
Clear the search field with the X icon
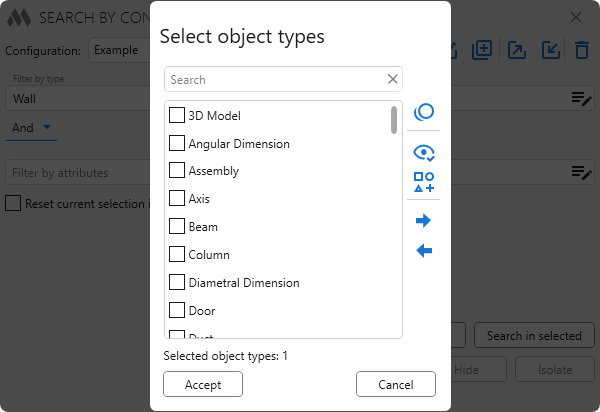pos(393,80)
